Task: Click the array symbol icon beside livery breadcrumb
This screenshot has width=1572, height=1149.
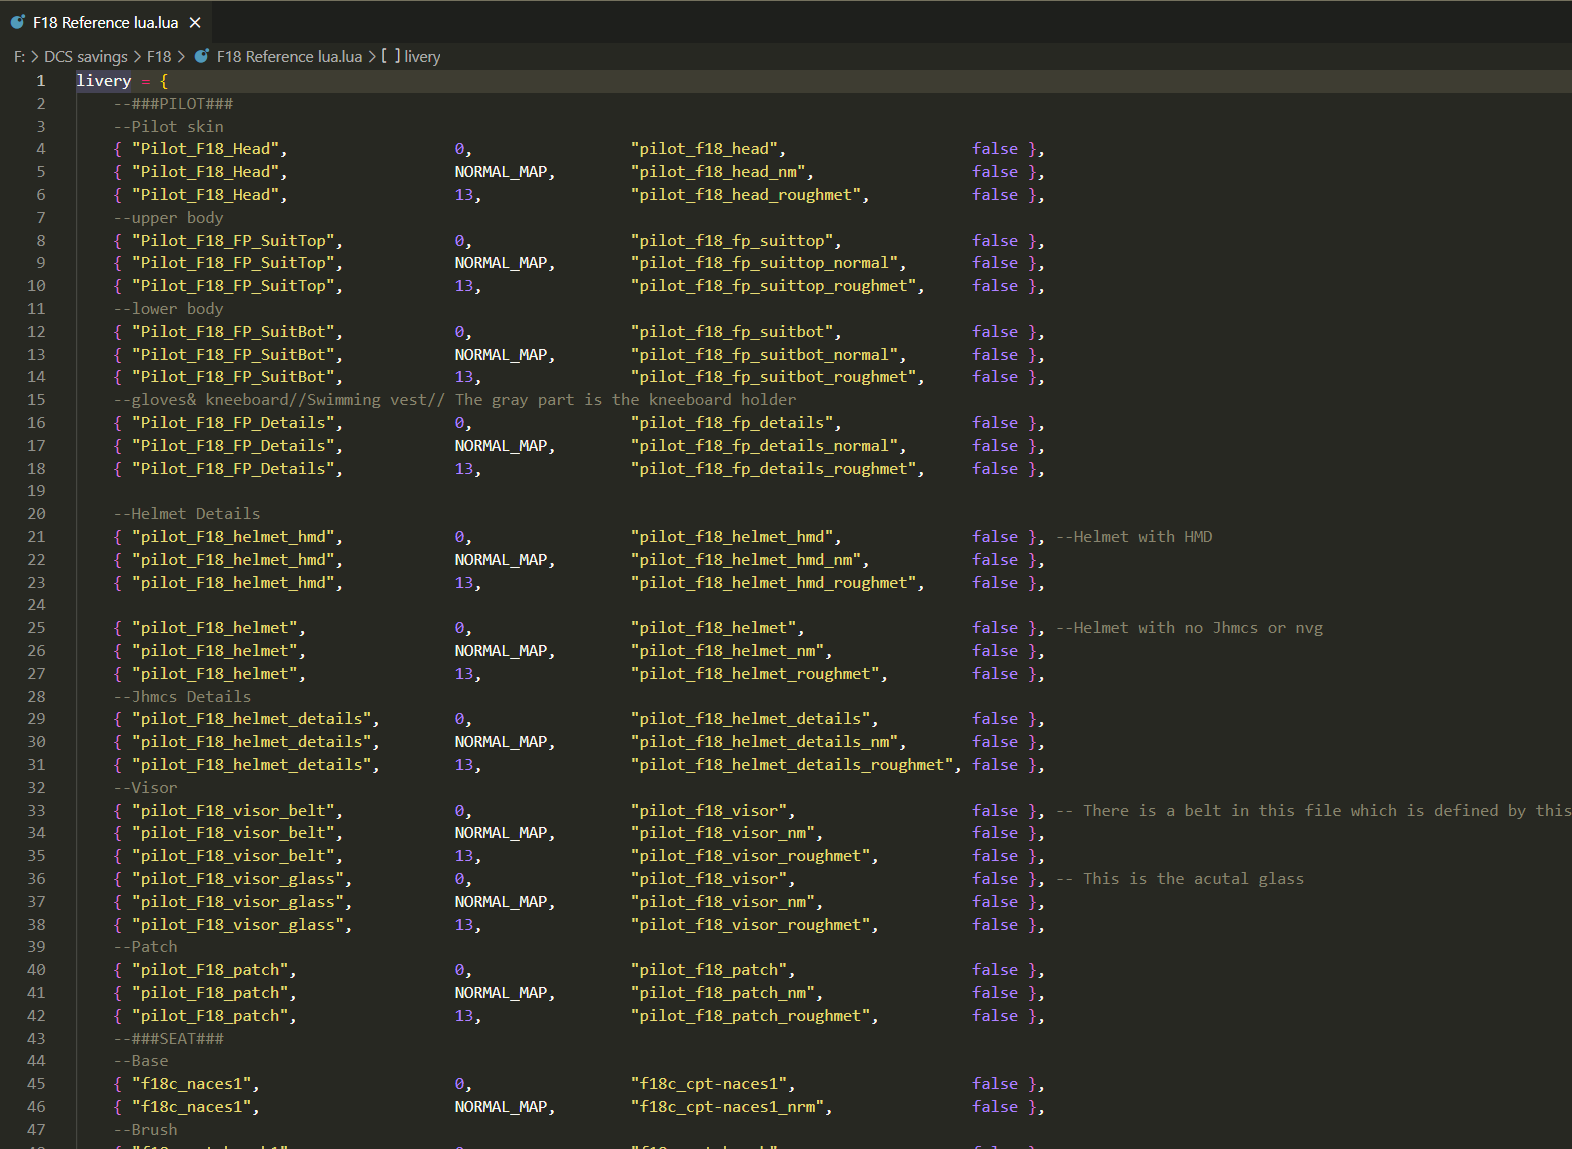Action: tap(391, 57)
